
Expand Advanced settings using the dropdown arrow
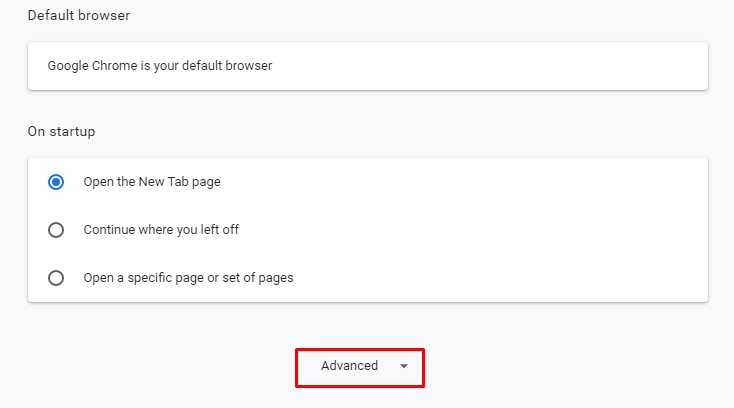pos(403,366)
